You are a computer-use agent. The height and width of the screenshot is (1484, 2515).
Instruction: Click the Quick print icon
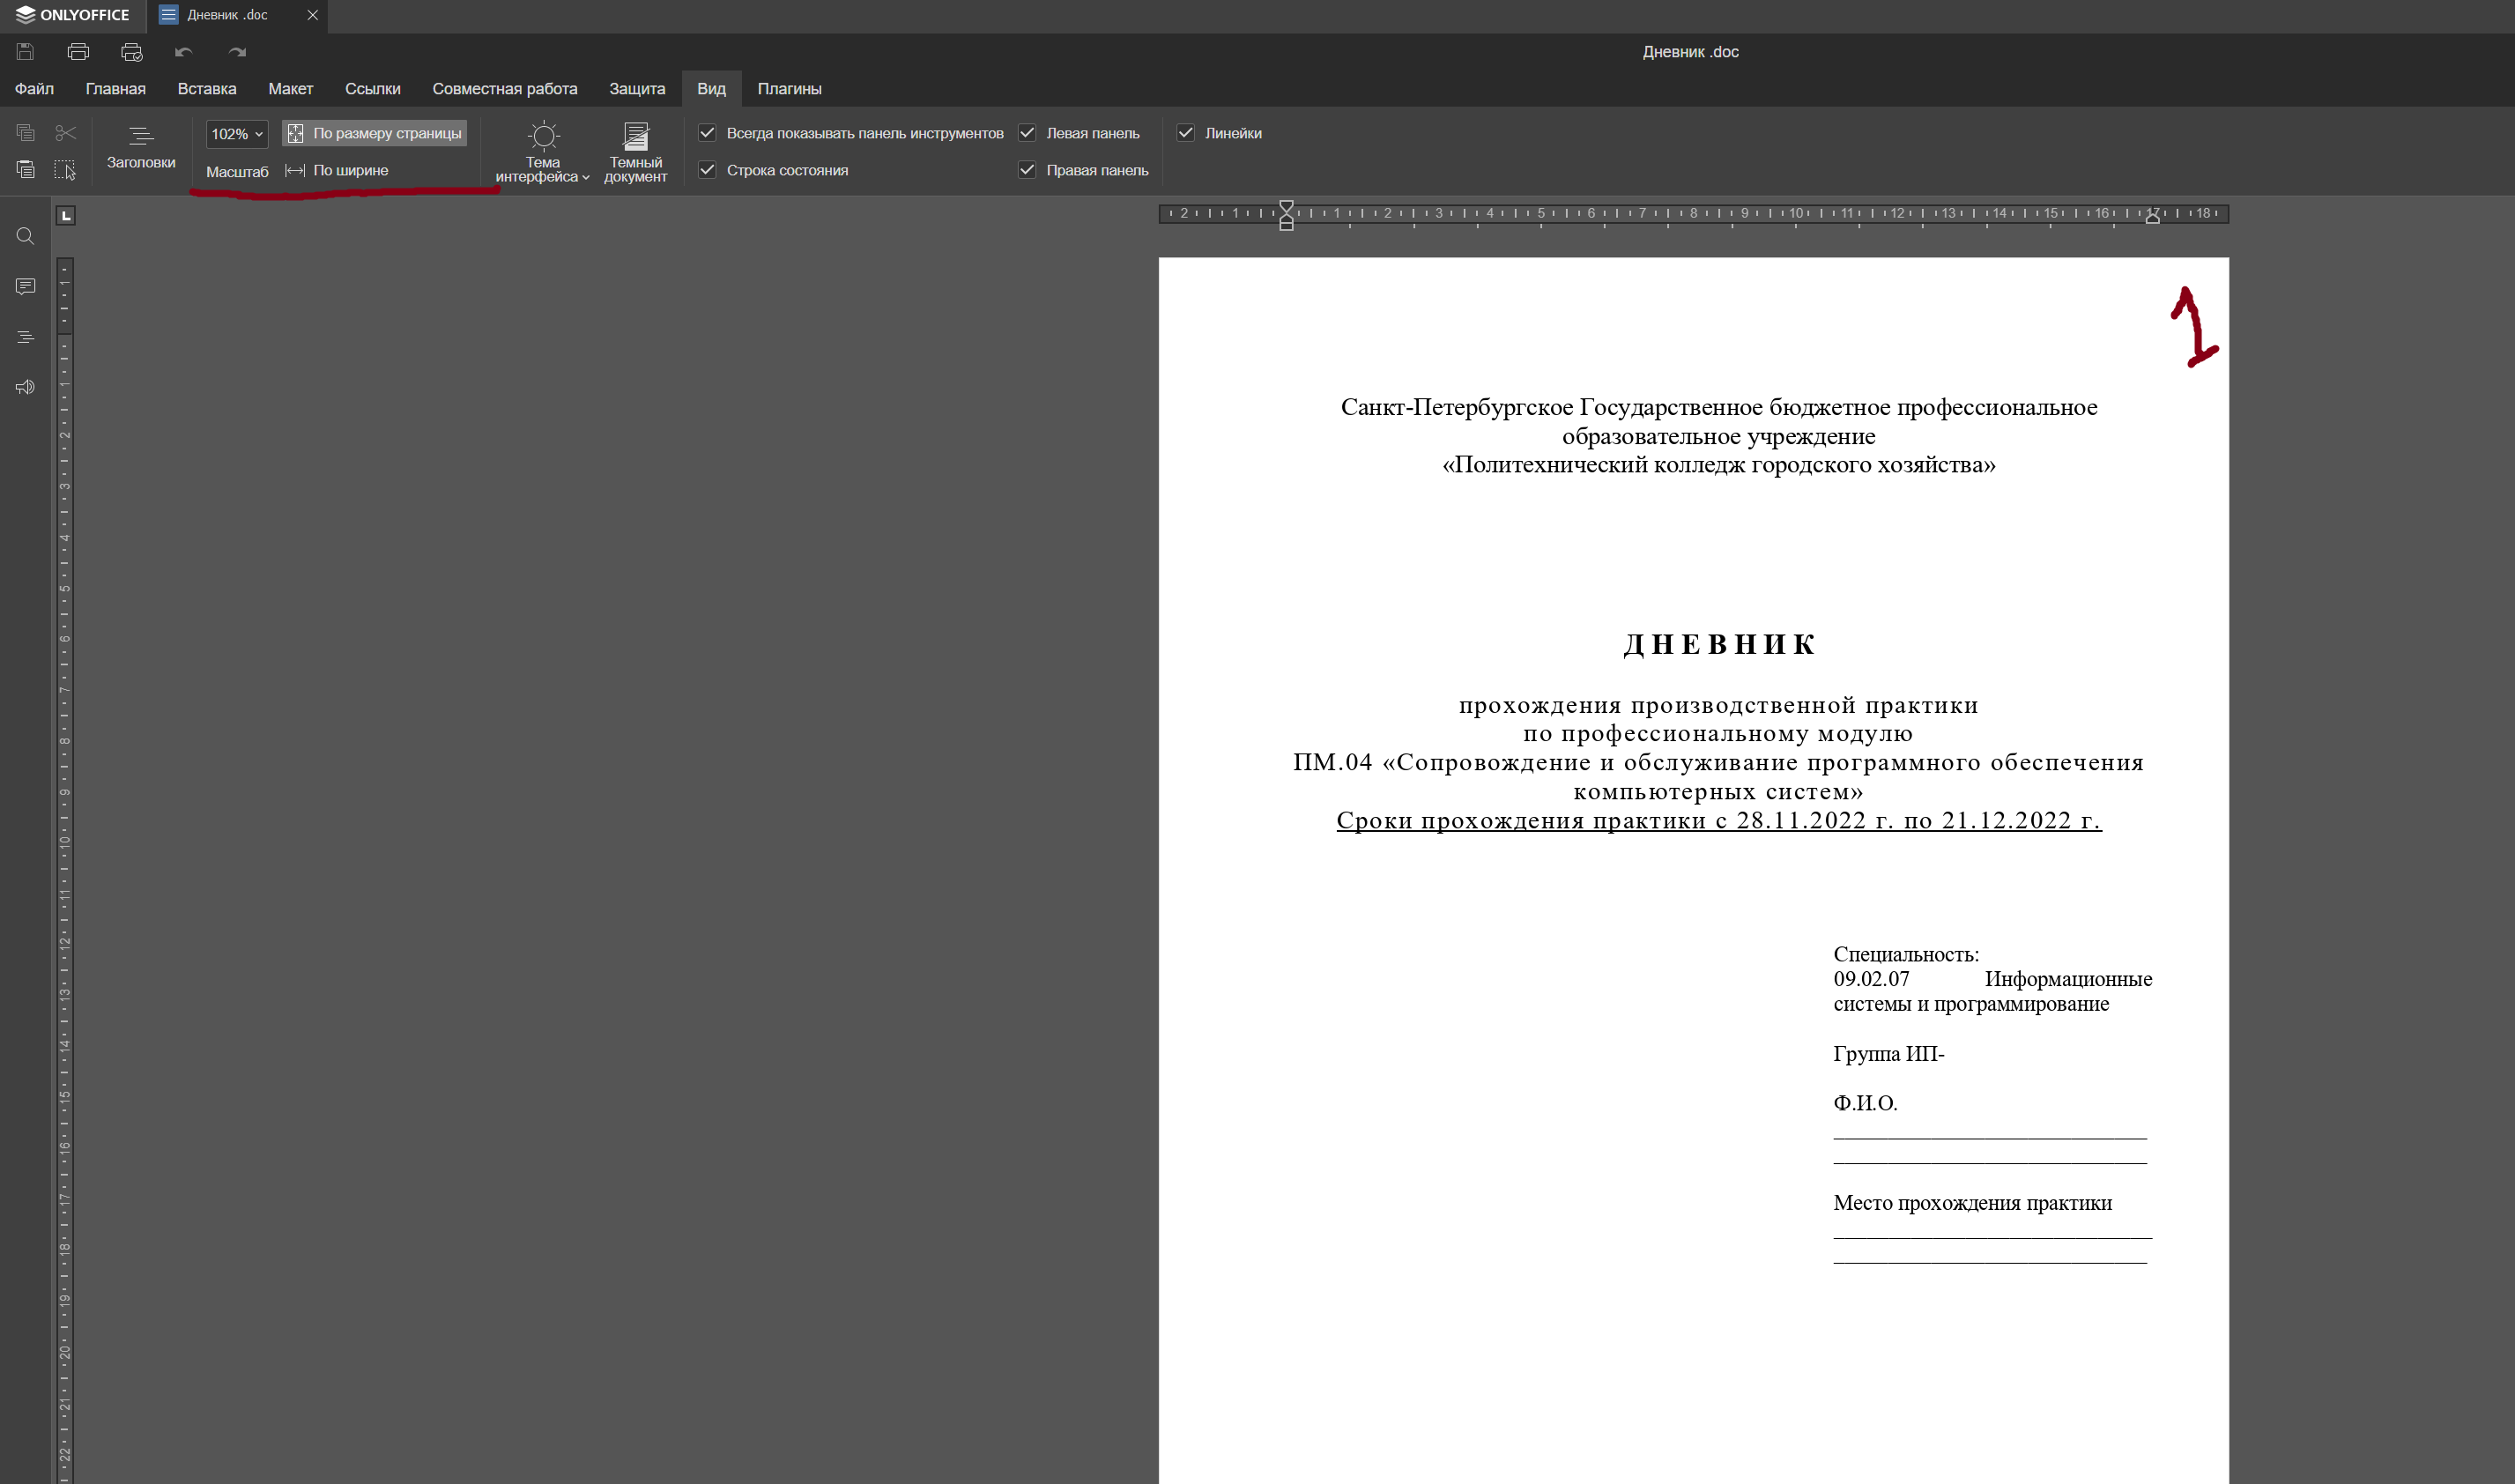(x=131, y=52)
